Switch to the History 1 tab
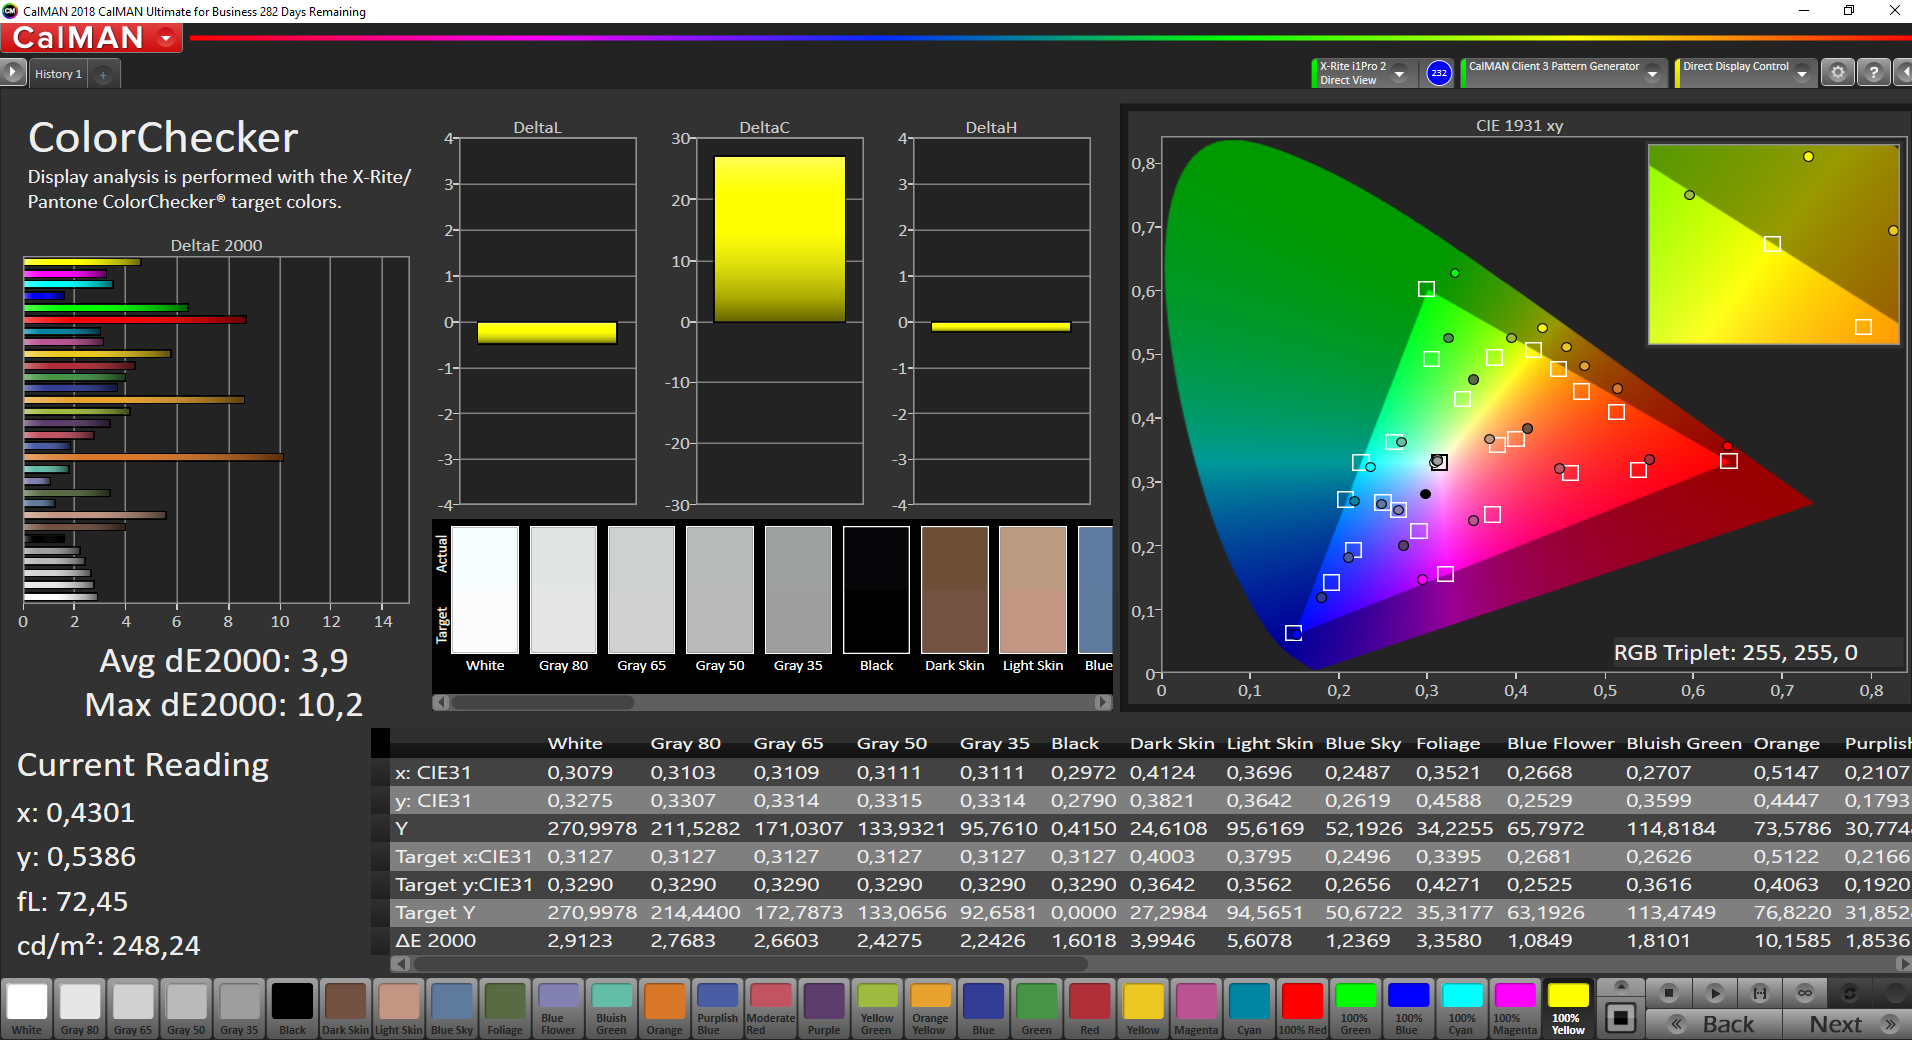The width and height of the screenshot is (1912, 1040). tap(58, 74)
